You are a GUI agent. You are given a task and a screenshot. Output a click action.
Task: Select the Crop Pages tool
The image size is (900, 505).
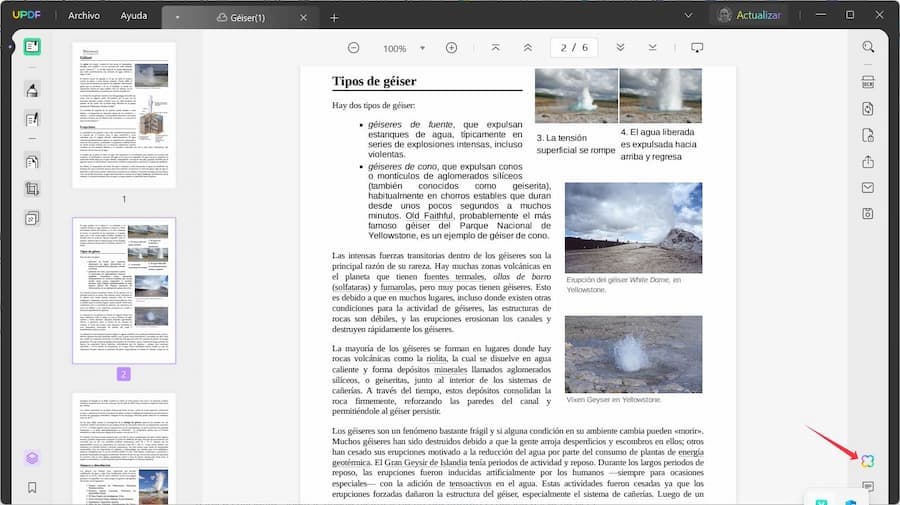[x=32, y=189]
